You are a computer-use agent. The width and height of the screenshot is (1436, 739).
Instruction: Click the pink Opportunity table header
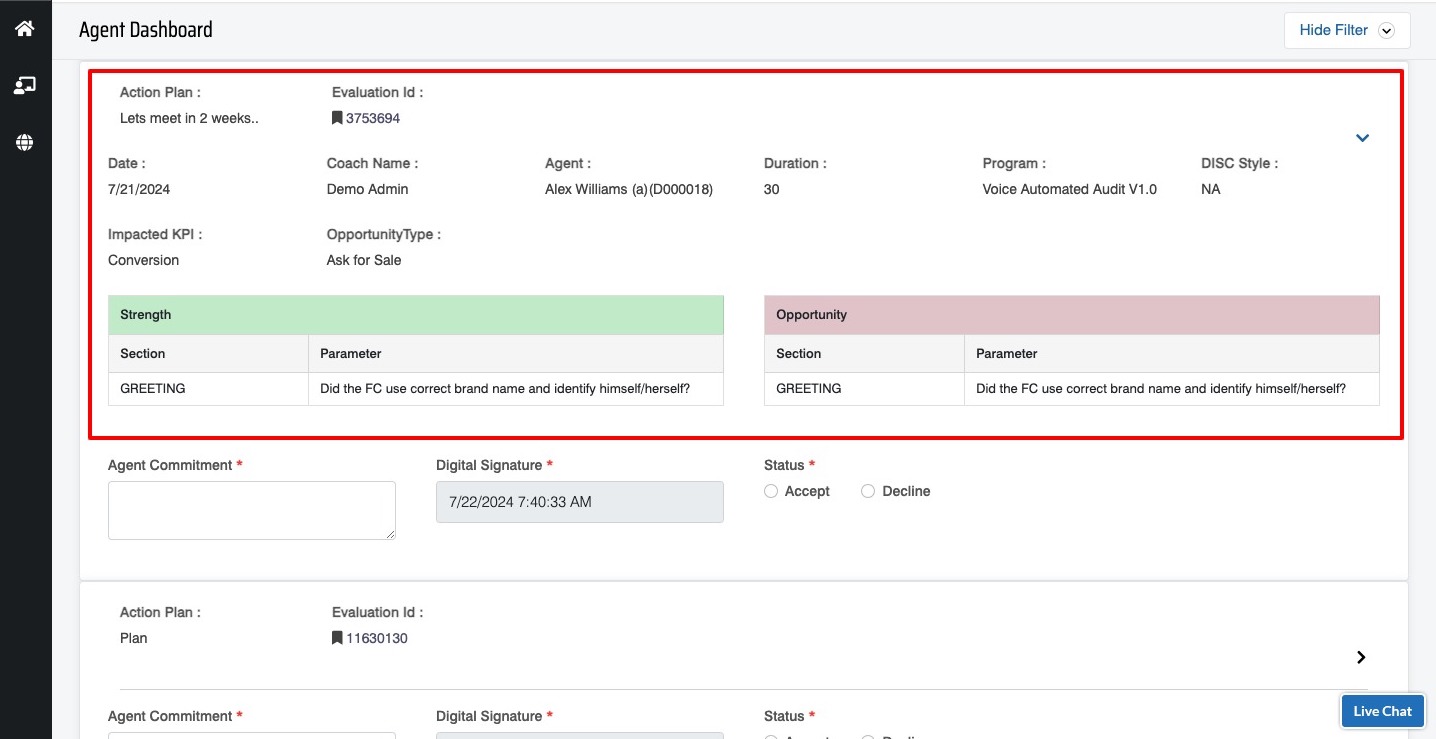click(x=1071, y=315)
